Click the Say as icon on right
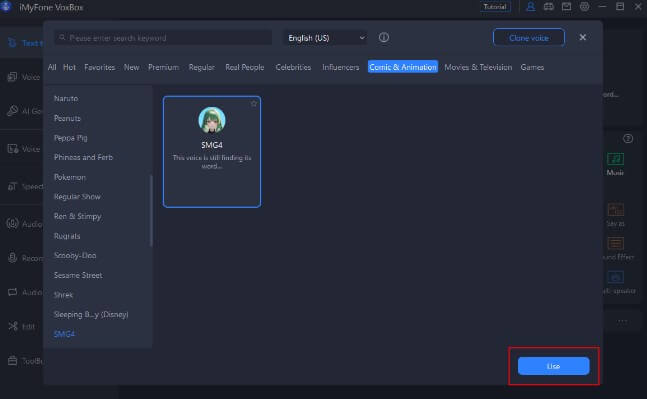 tap(615, 210)
